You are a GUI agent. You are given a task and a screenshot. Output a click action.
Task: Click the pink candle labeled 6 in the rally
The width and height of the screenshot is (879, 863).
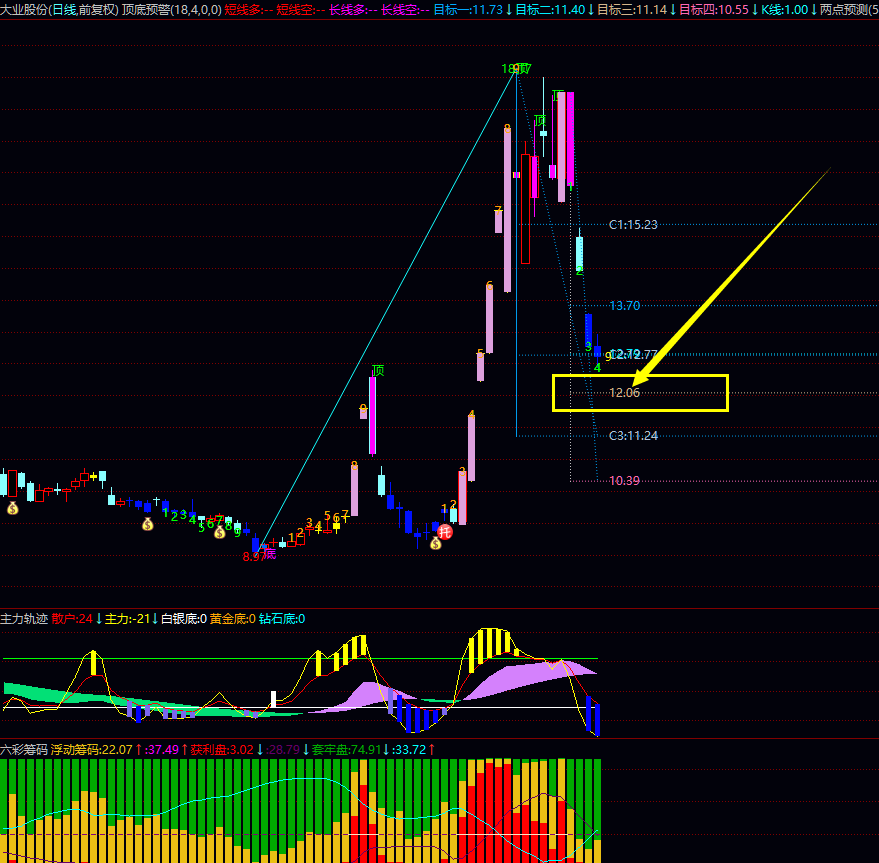489,319
